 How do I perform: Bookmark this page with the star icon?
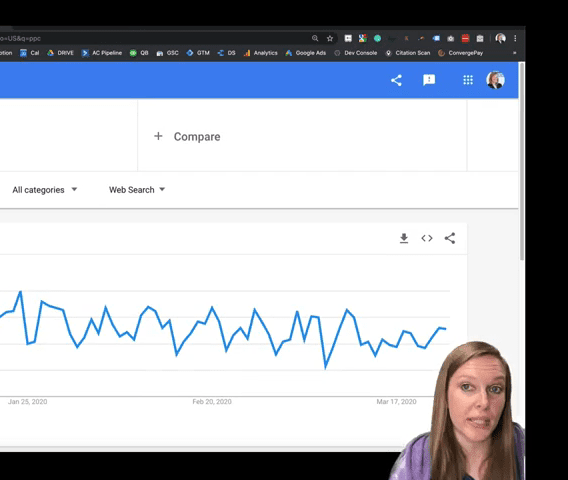[330, 38]
